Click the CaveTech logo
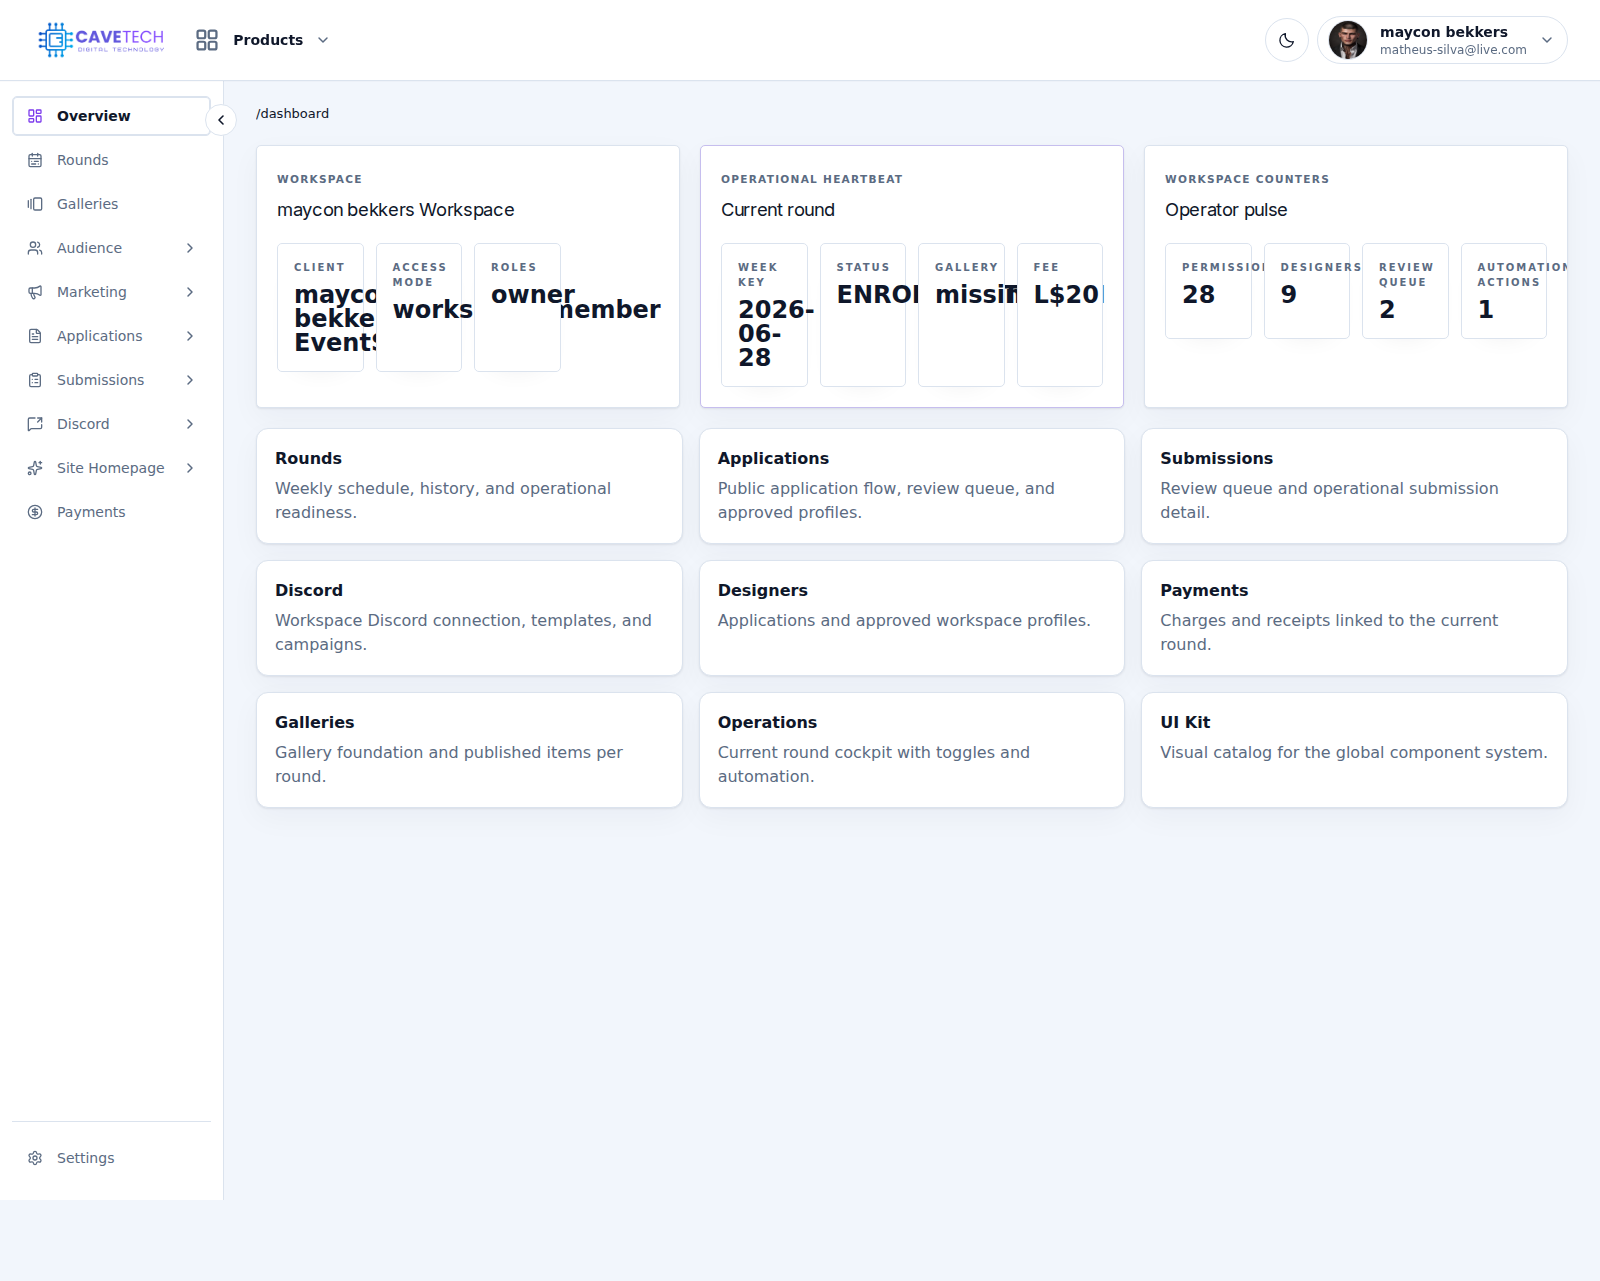The height and width of the screenshot is (1281, 1600). 101,40
